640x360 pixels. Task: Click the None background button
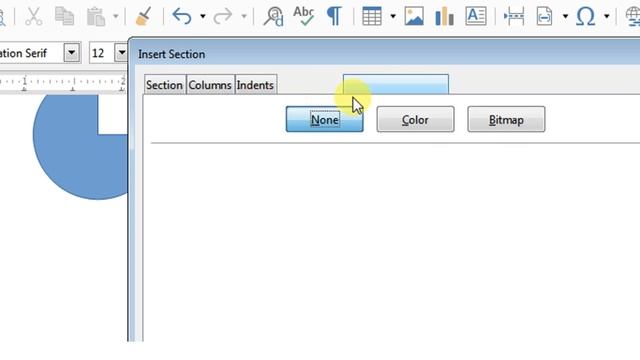(x=324, y=119)
